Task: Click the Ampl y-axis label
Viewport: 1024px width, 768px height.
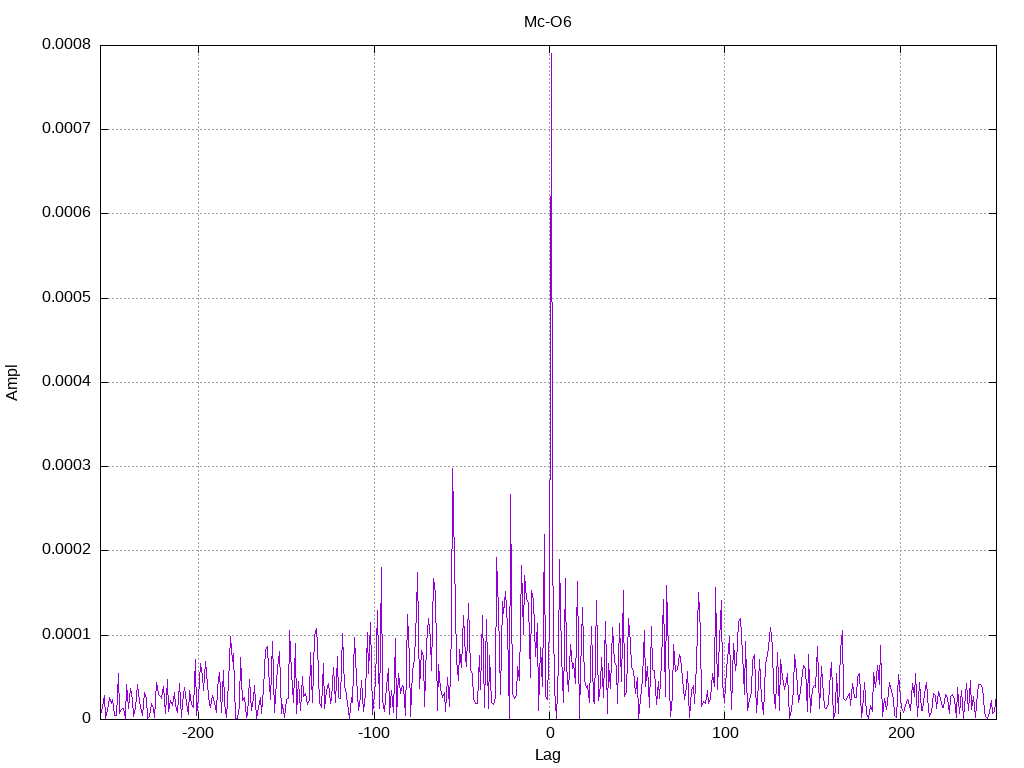Action: (12, 383)
